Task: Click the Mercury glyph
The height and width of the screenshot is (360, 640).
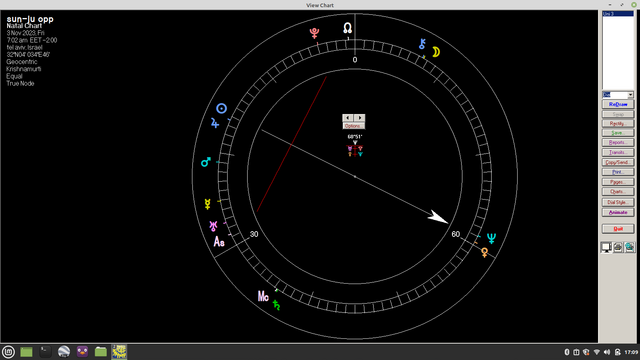Action: tap(207, 204)
